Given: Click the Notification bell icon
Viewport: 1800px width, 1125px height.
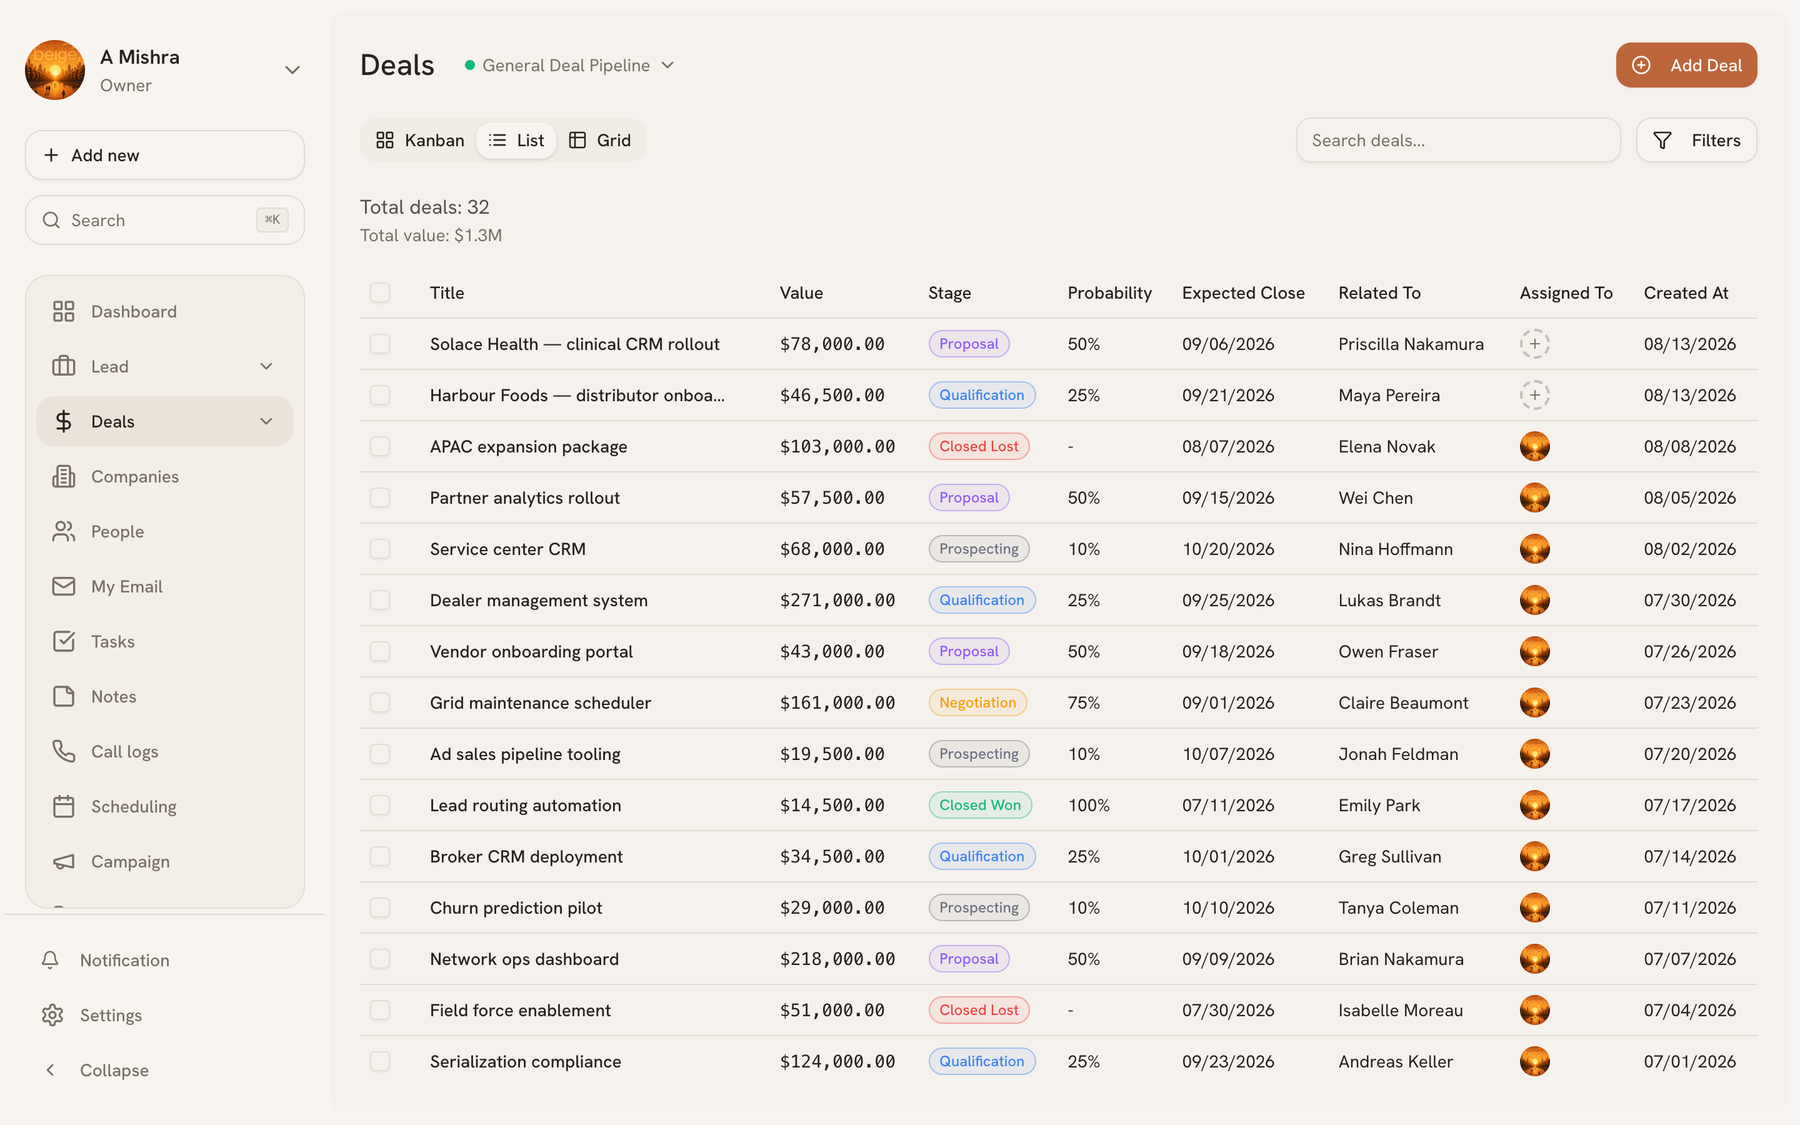Looking at the screenshot, I should tap(50, 960).
